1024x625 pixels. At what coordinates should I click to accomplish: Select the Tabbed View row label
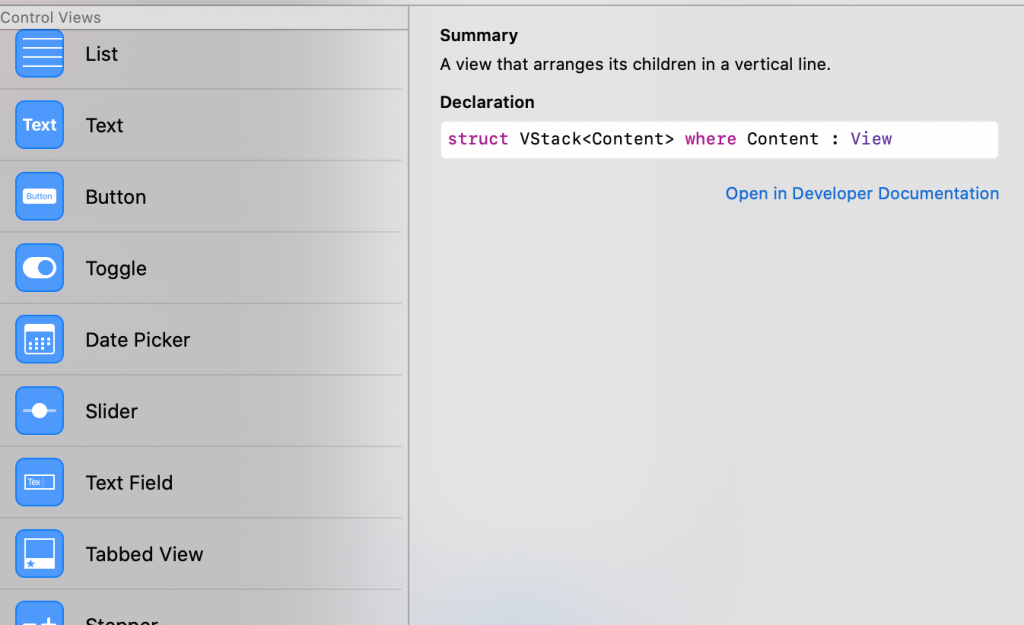[x=144, y=554]
